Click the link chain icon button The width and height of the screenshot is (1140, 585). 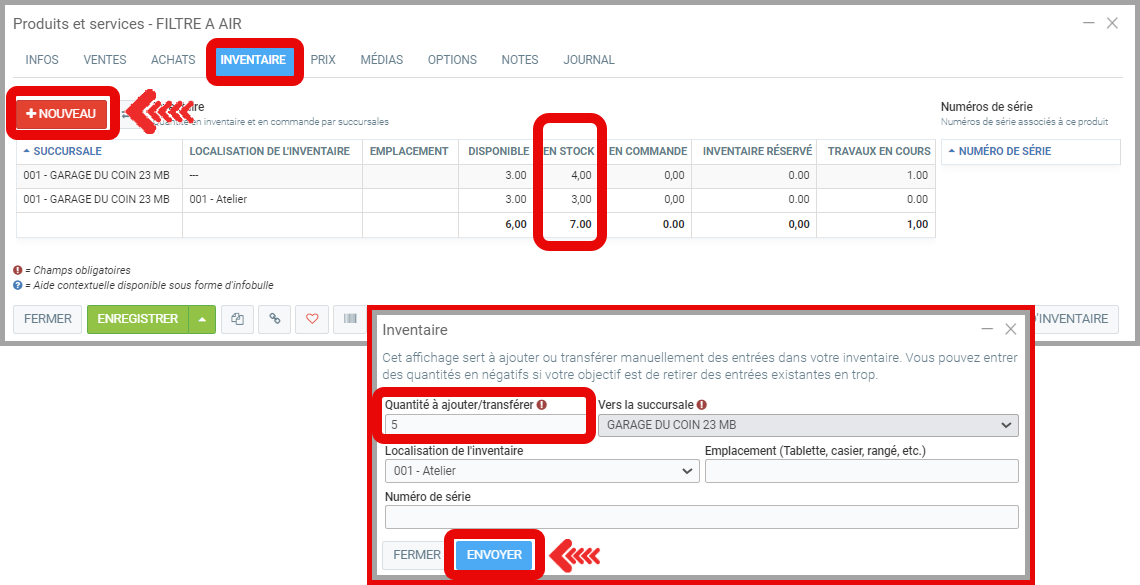pos(274,319)
